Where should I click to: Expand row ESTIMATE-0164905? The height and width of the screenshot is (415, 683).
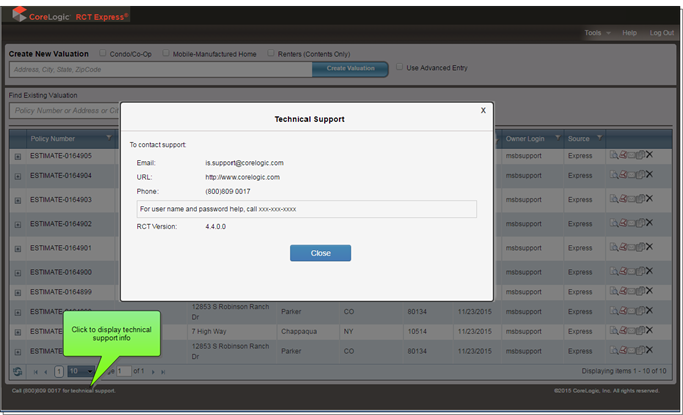point(18,156)
